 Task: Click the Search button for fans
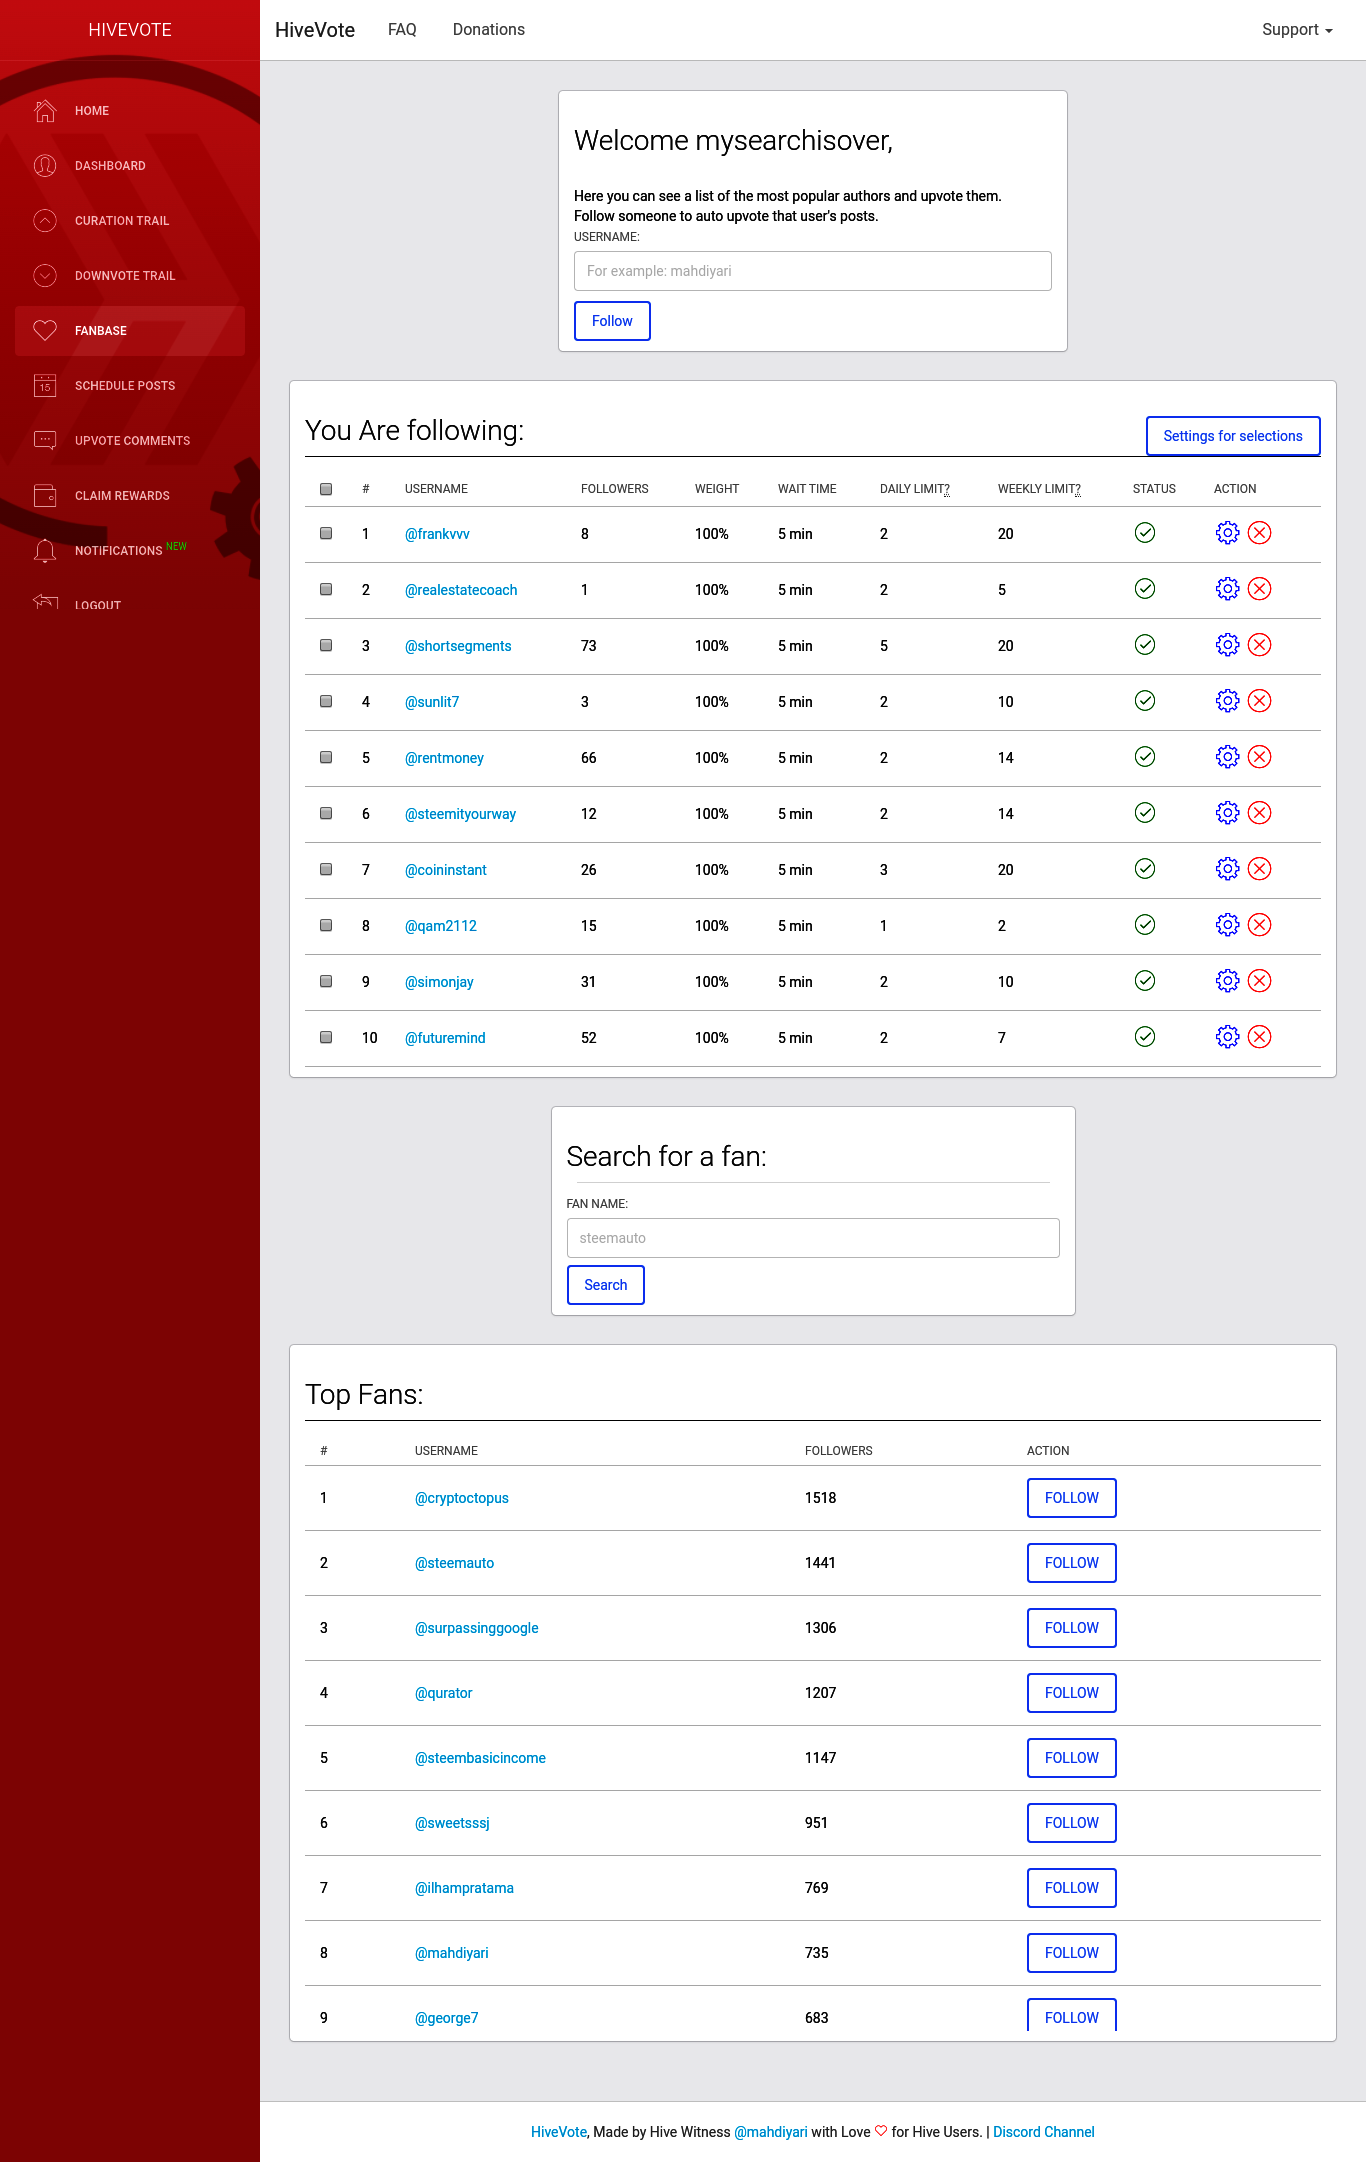[606, 1285]
